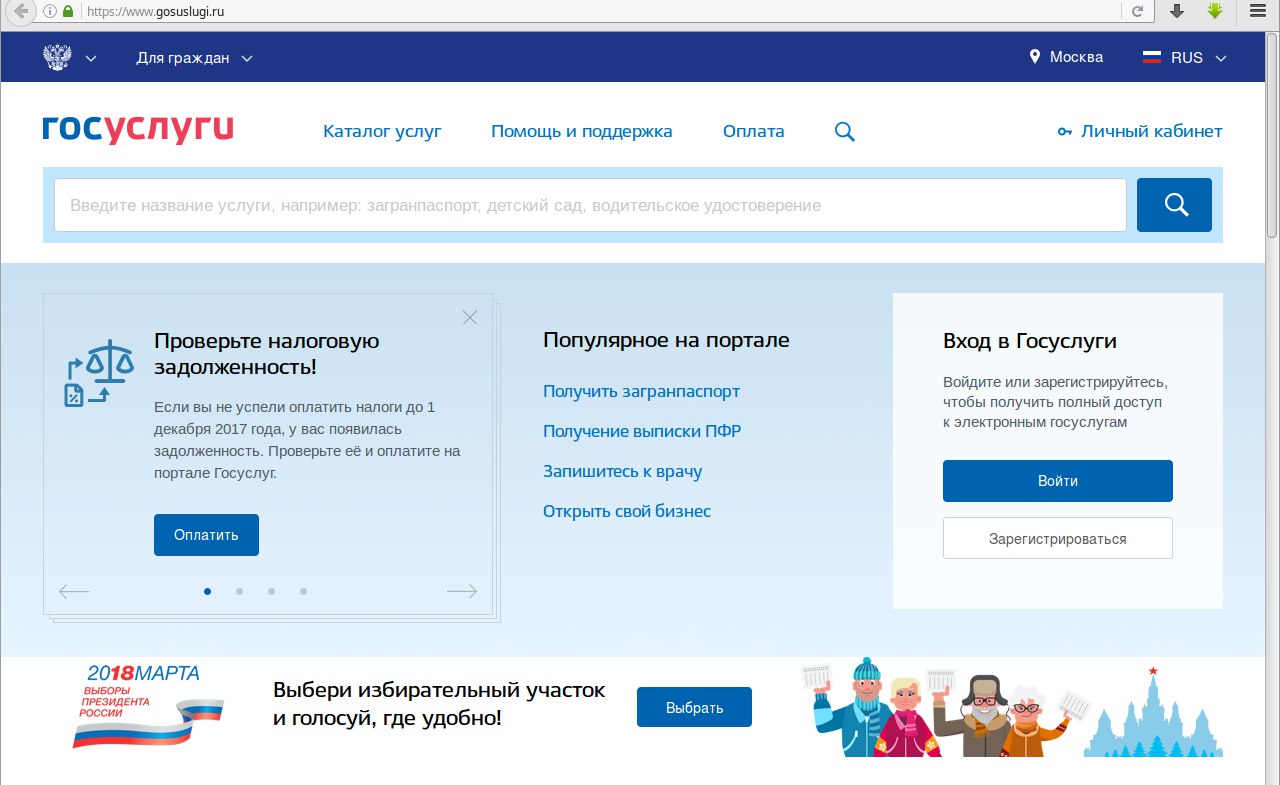Click the browser back arrow button
The height and width of the screenshot is (785, 1280).
(18, 11)
